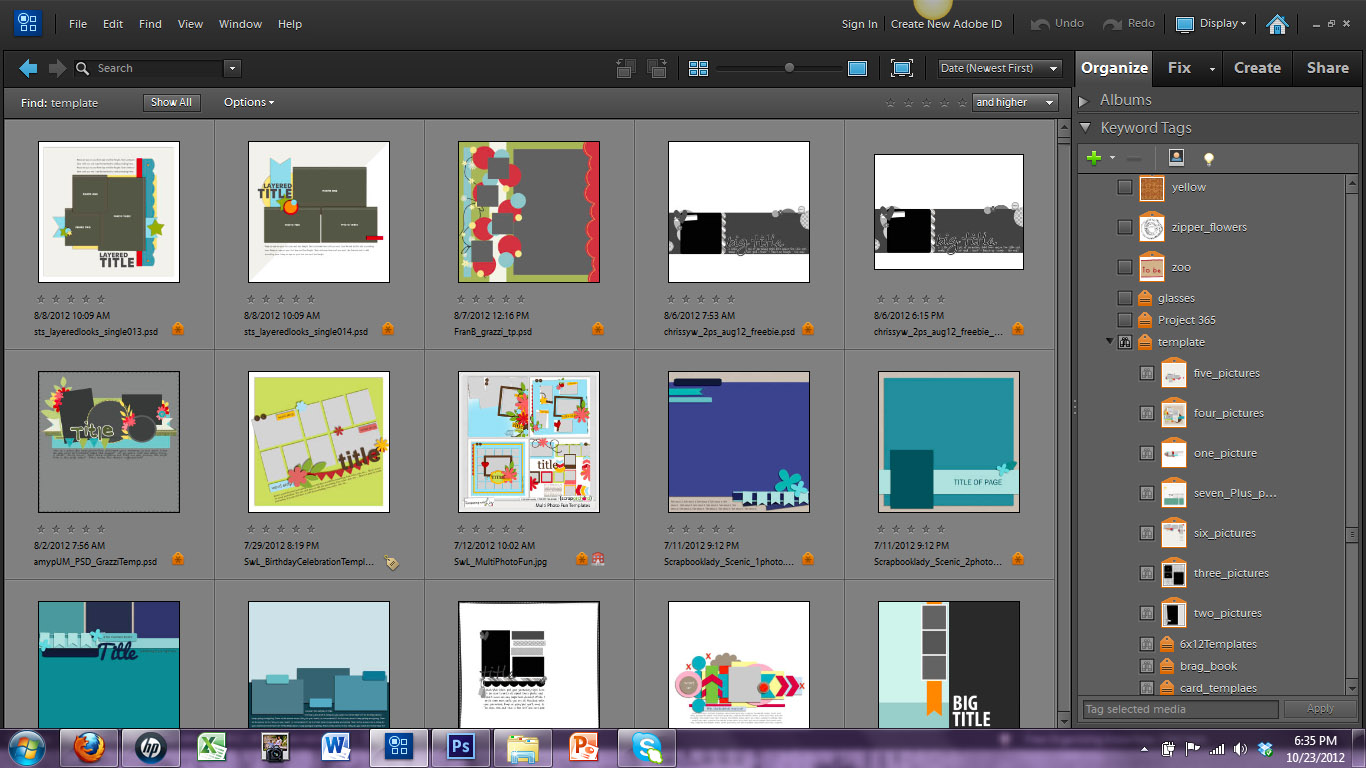This screenshot has height=768, width=1366.
Task: Click the Show All button
Action: 171,102
